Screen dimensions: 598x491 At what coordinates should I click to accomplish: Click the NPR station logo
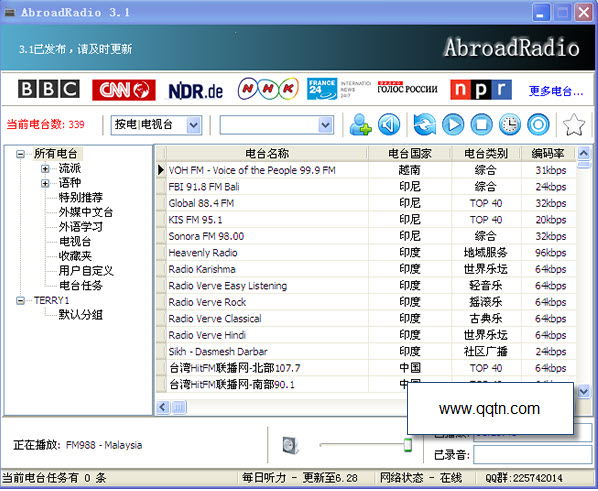pyautogui.click(x=481, y=89)
